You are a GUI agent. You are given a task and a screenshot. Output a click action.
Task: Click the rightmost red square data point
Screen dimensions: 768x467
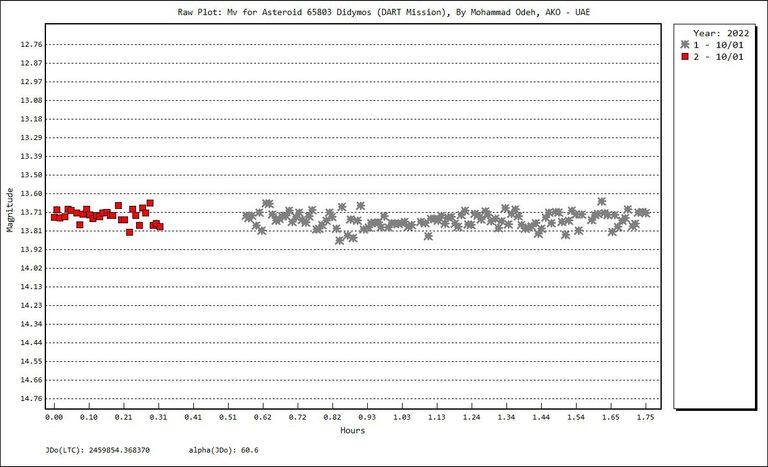[x=160, y=227]
